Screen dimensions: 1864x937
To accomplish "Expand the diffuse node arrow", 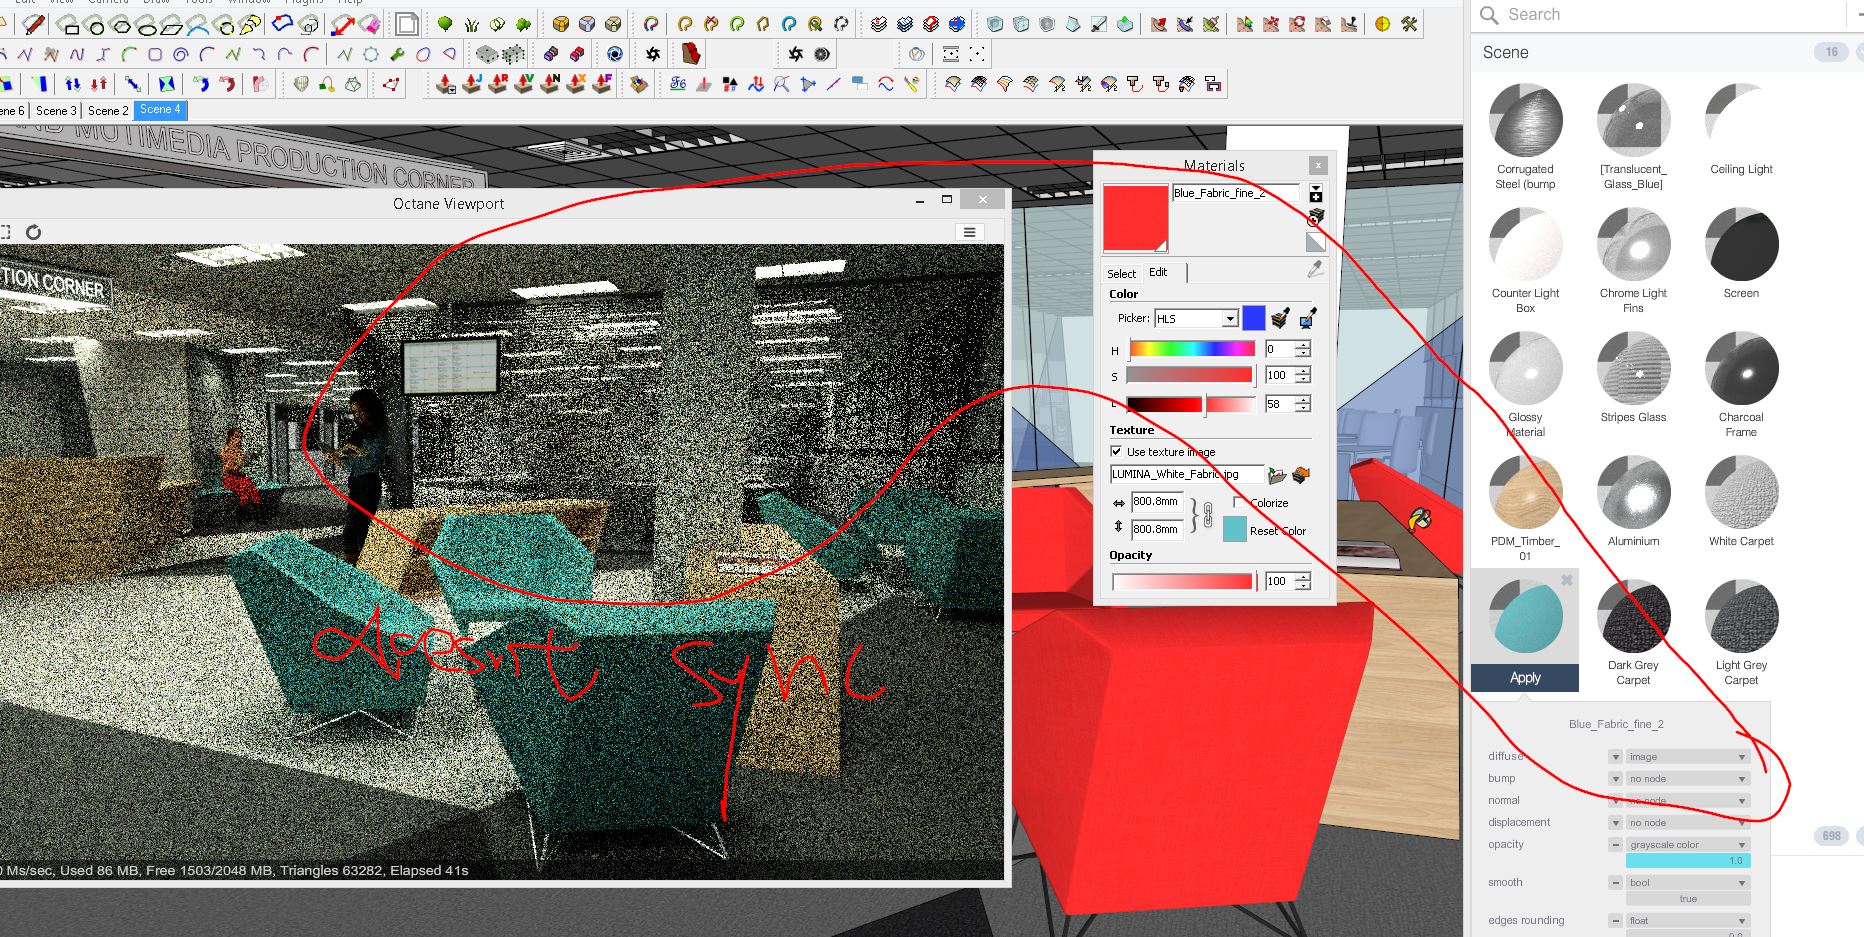I will pos(1615,757).
